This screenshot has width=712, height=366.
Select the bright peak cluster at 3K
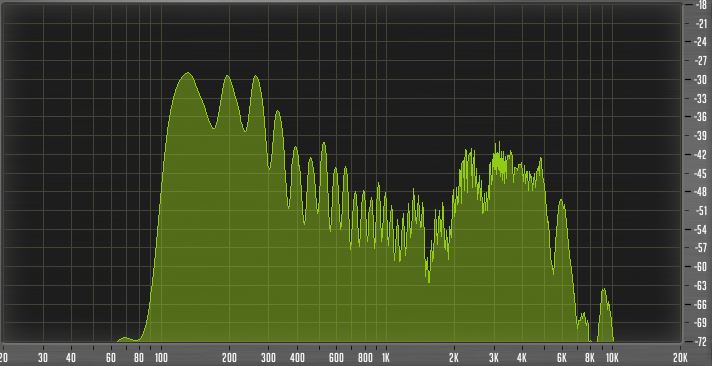(499, 159)
